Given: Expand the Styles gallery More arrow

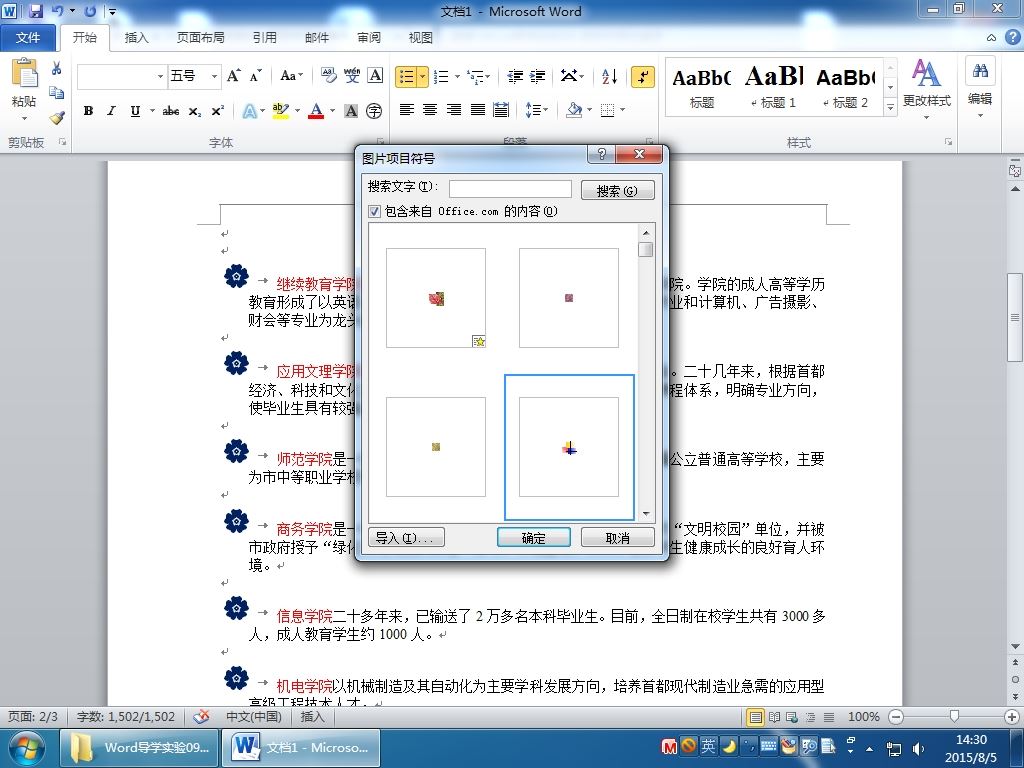Looking at the screenshot, I should [889, 106].
